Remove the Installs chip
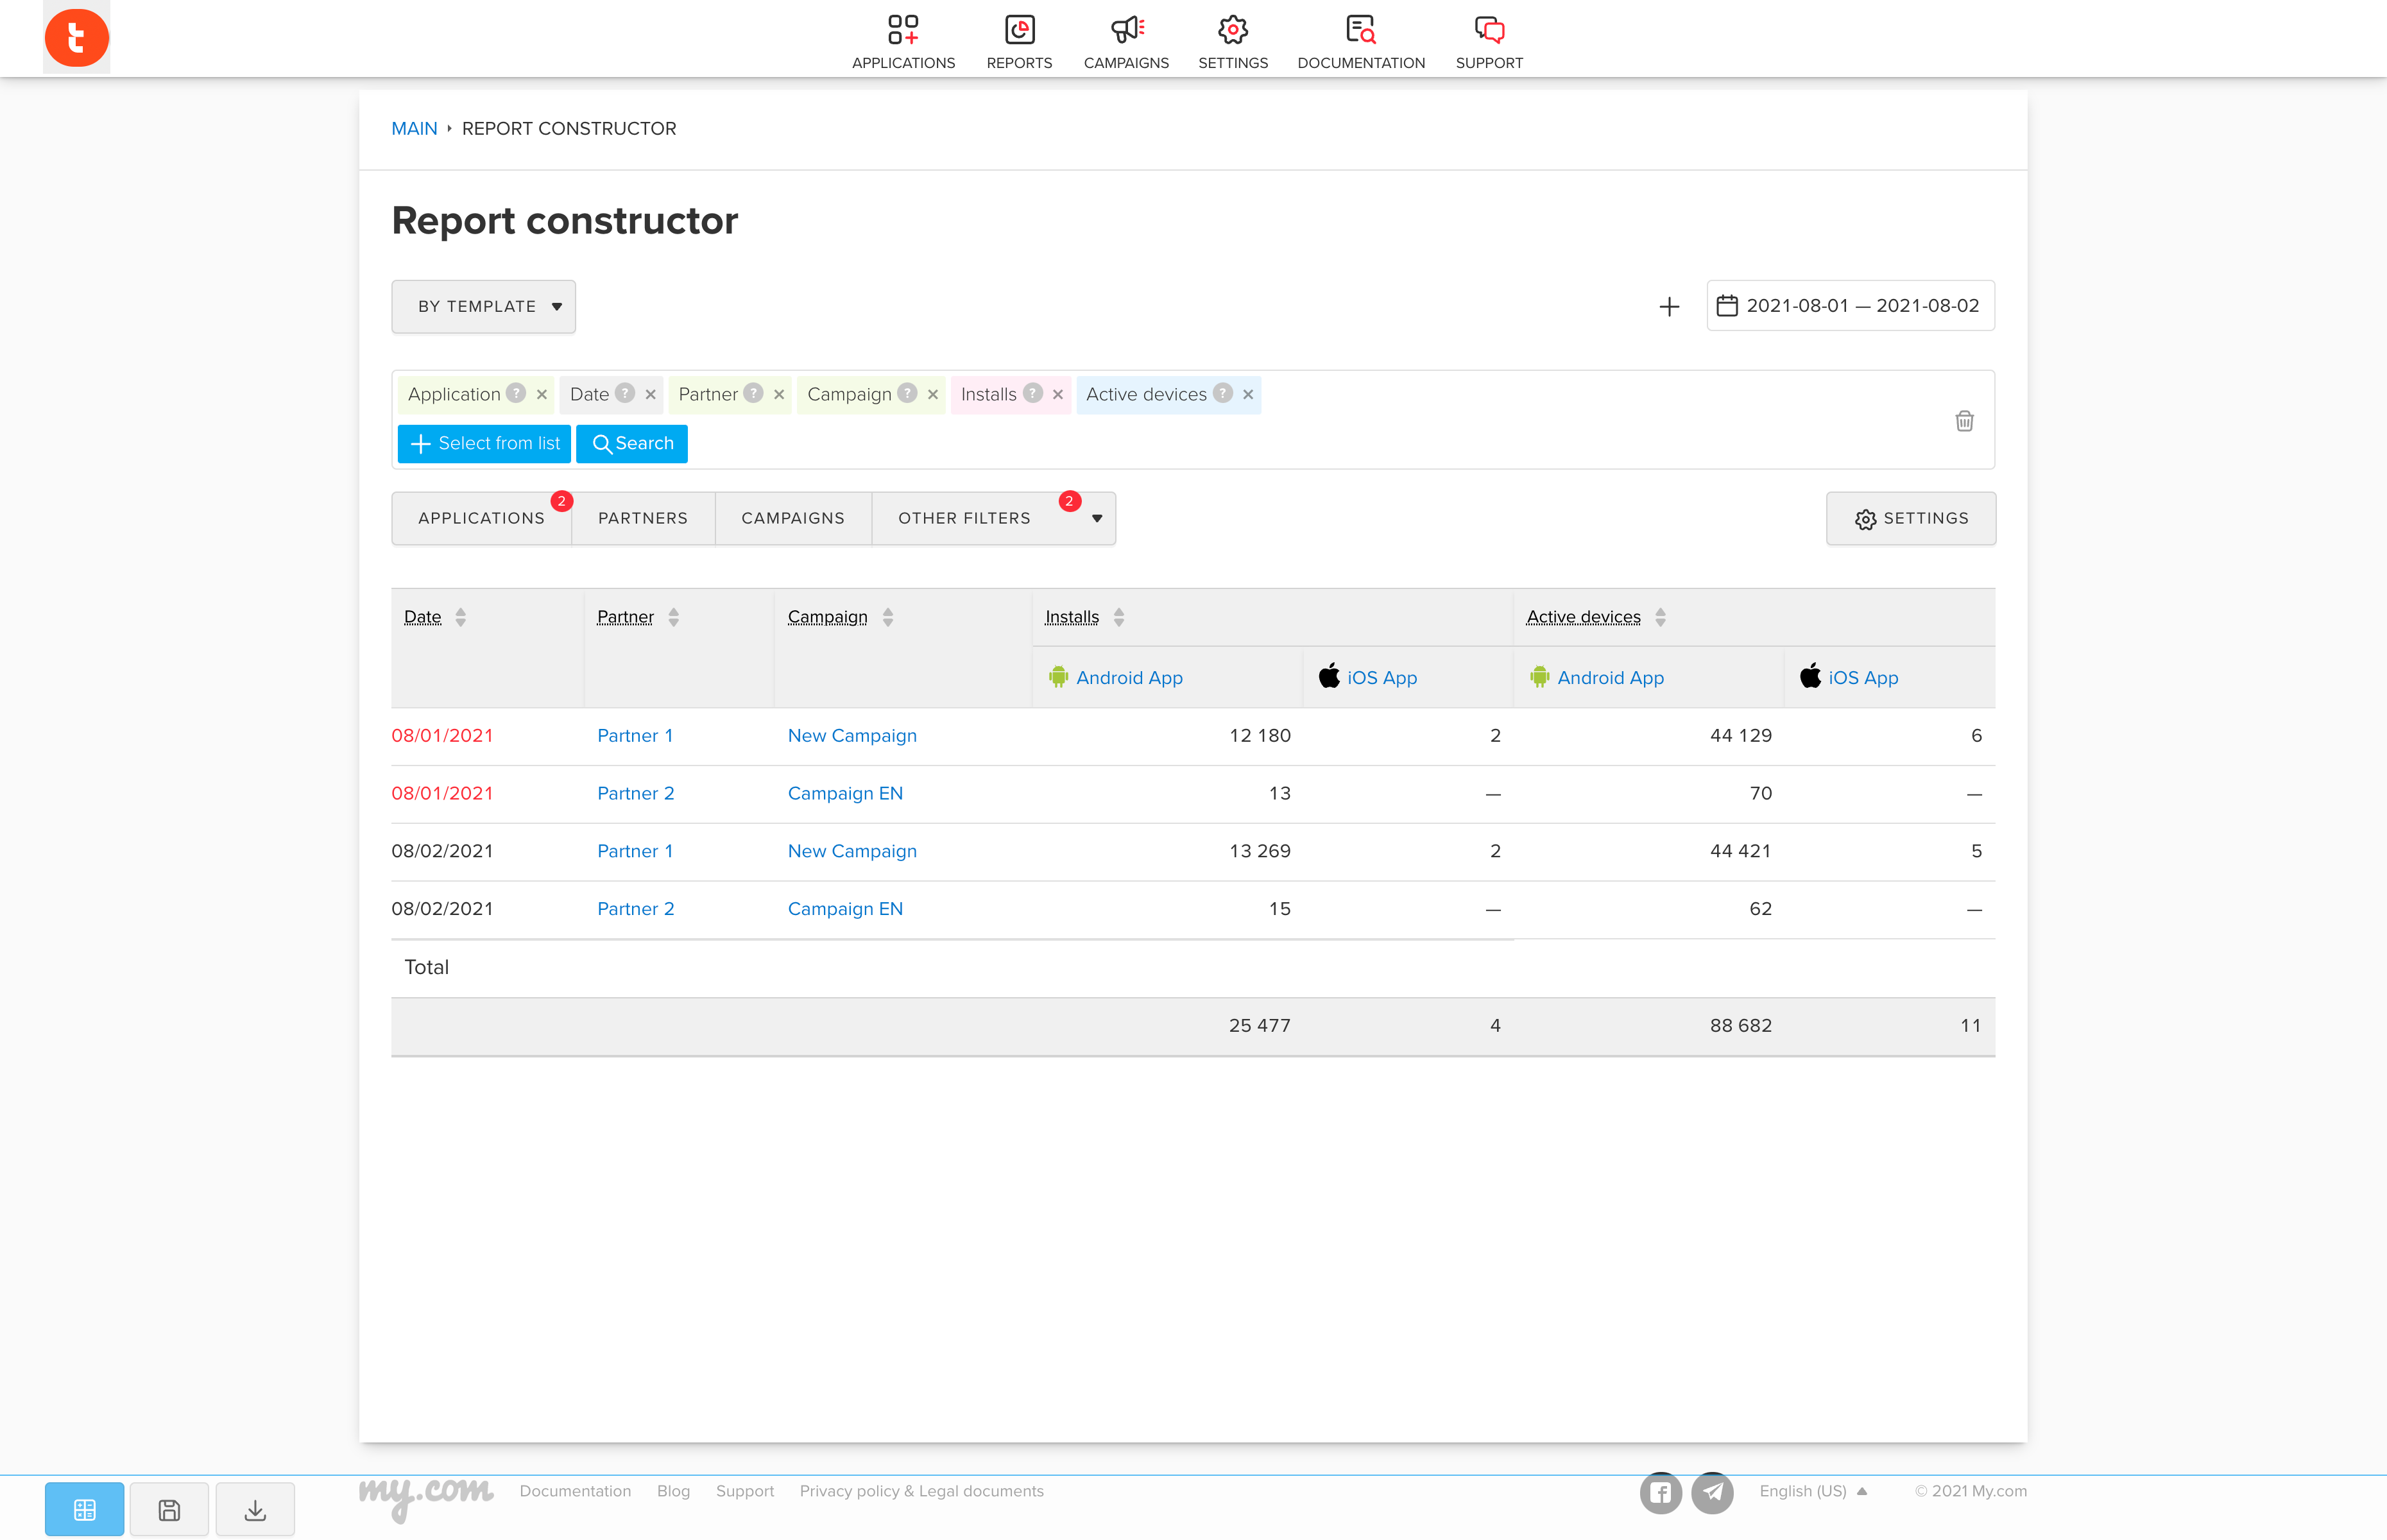Image resolution: width=2387 pixels, height=1540 pixels. (x=1058, y=395)
